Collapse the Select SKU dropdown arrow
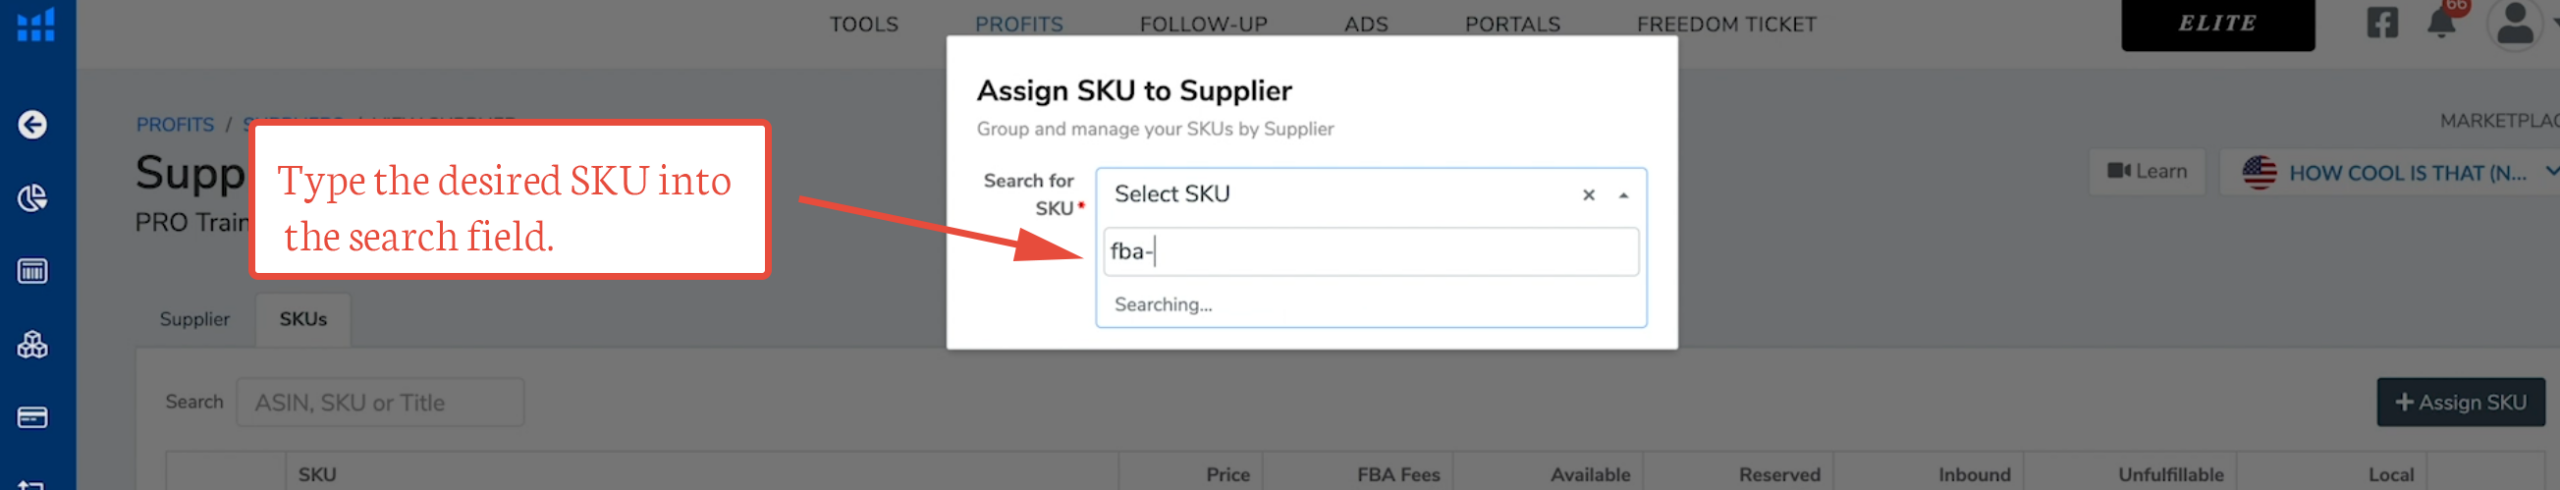The width and height of the screenshot is (2560, 490). [1623, 196]
